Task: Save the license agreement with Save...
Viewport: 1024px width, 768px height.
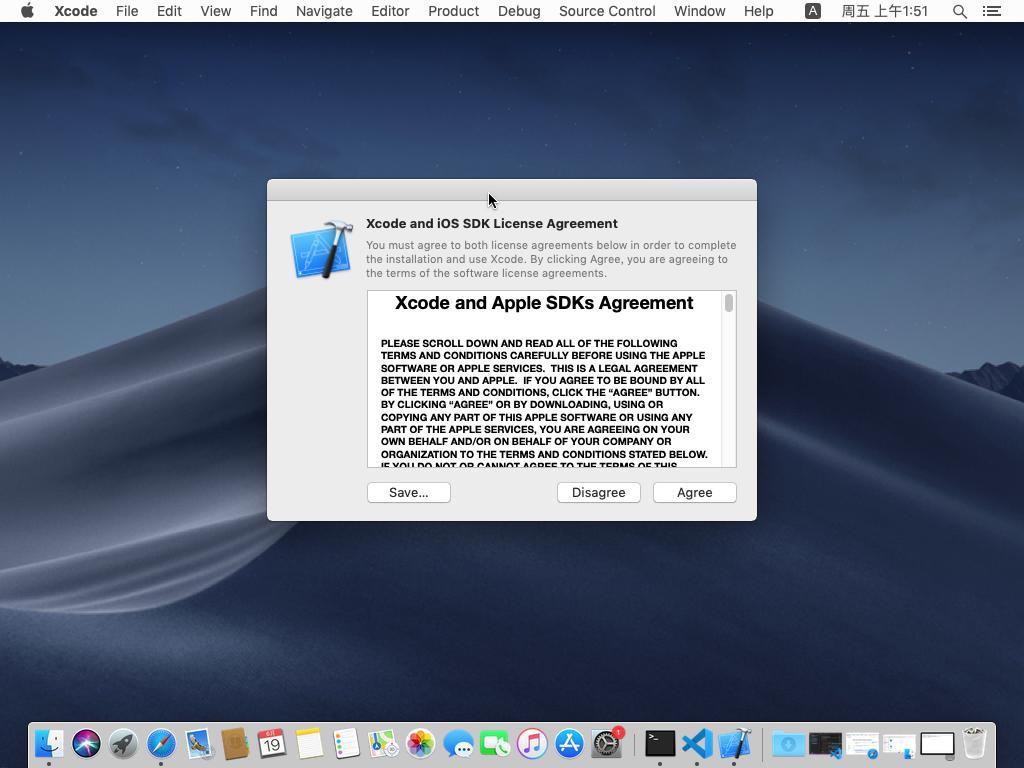Action: click(x=409, y=492)
